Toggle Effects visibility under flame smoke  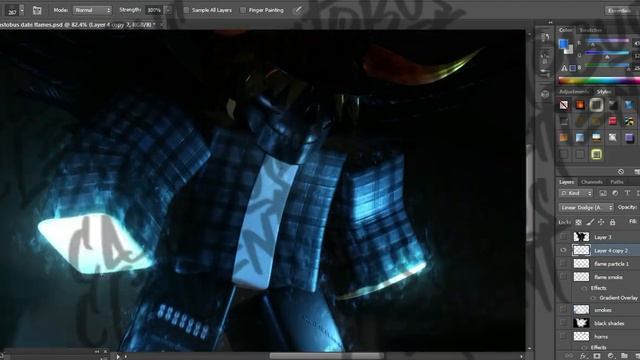click(584, 288)
